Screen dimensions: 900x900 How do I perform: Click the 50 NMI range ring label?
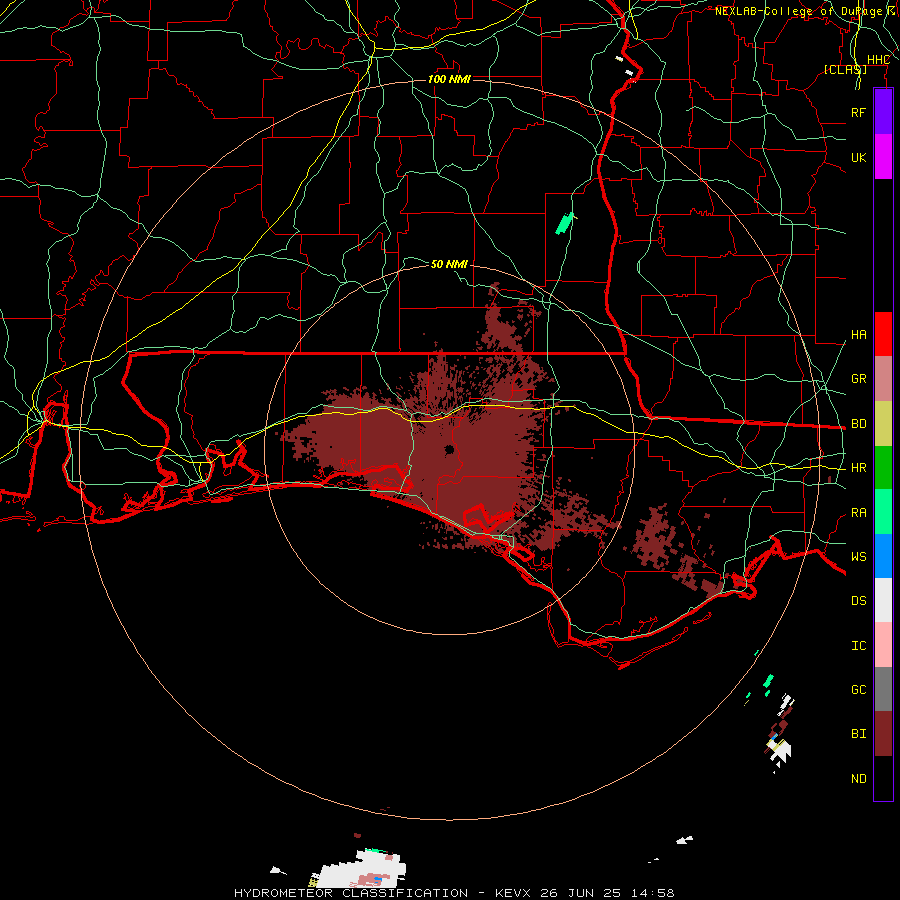point(449,264)
